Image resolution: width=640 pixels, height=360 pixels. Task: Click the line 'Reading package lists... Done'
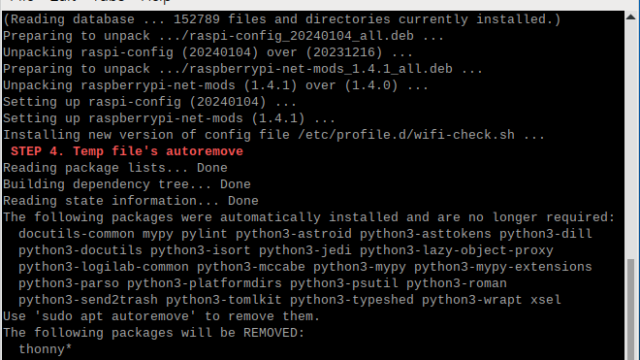[x=115, y=168]
